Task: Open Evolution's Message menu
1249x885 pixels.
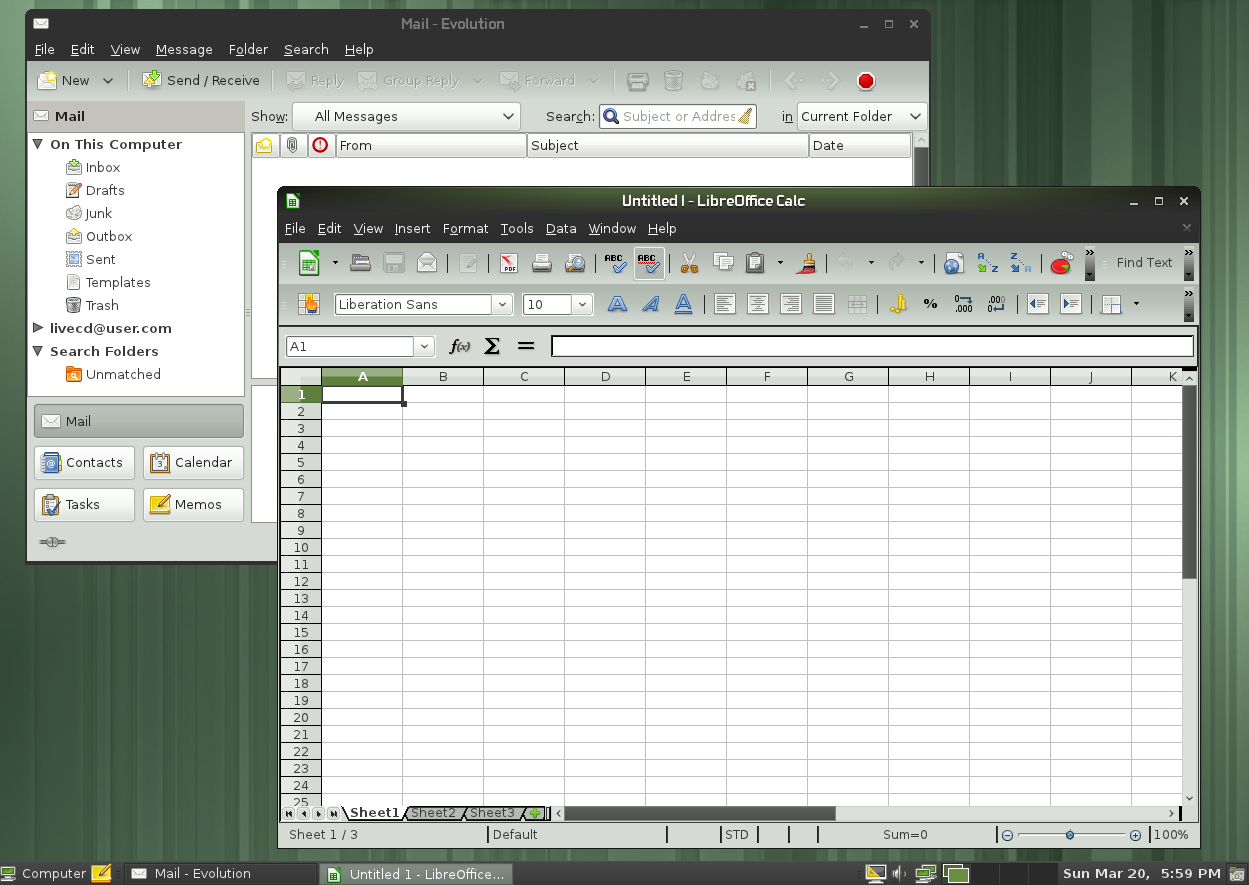Action: coord(184,50)
